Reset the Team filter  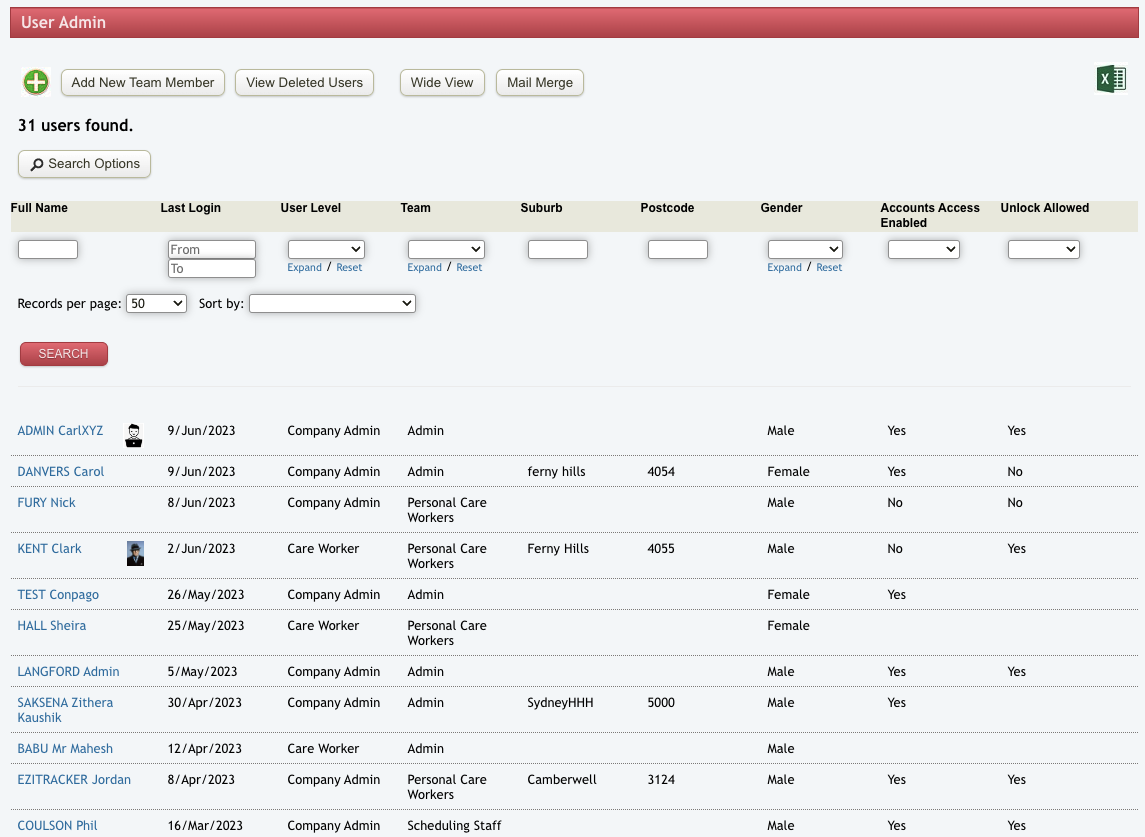[469, 268]
